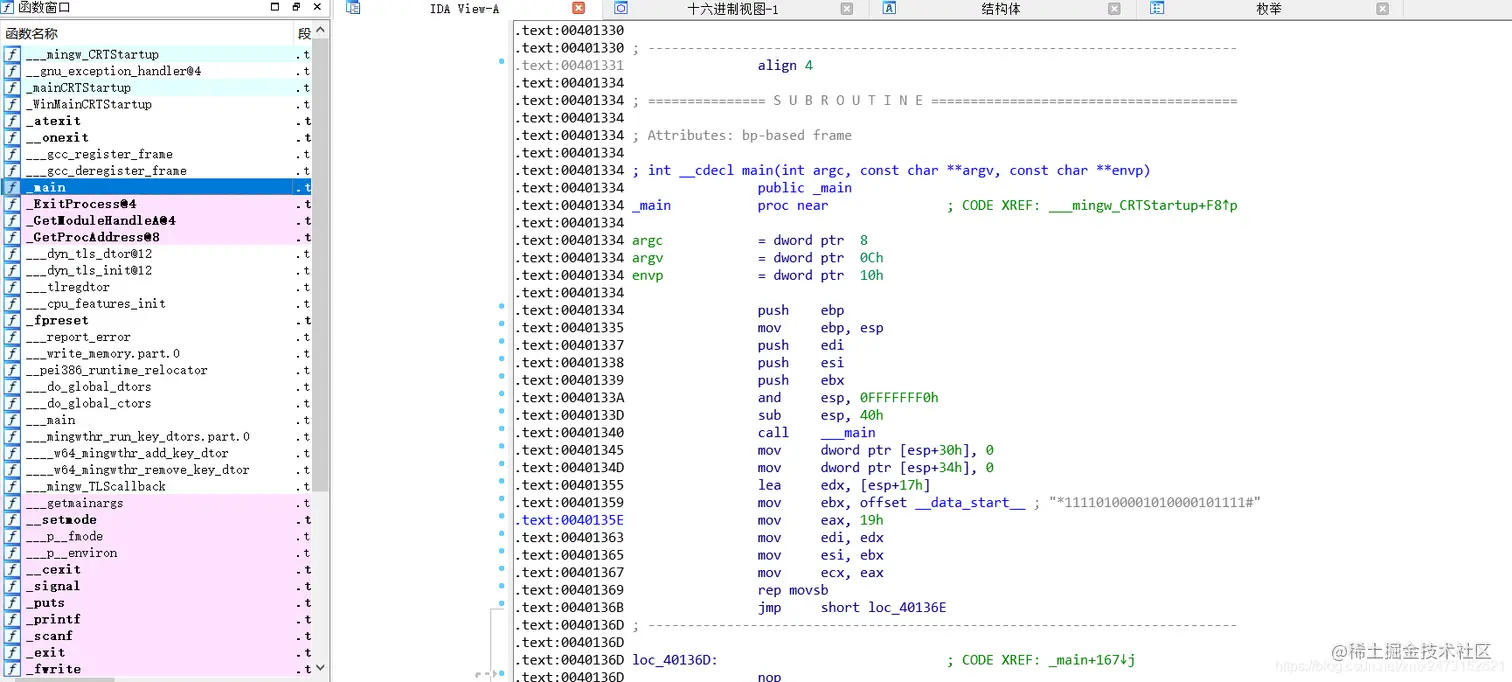Image resolution: width=1512 pixels, height=682 pixels.
Task: Float the 函数窗口 panel
Action: [x=297, y=7]
